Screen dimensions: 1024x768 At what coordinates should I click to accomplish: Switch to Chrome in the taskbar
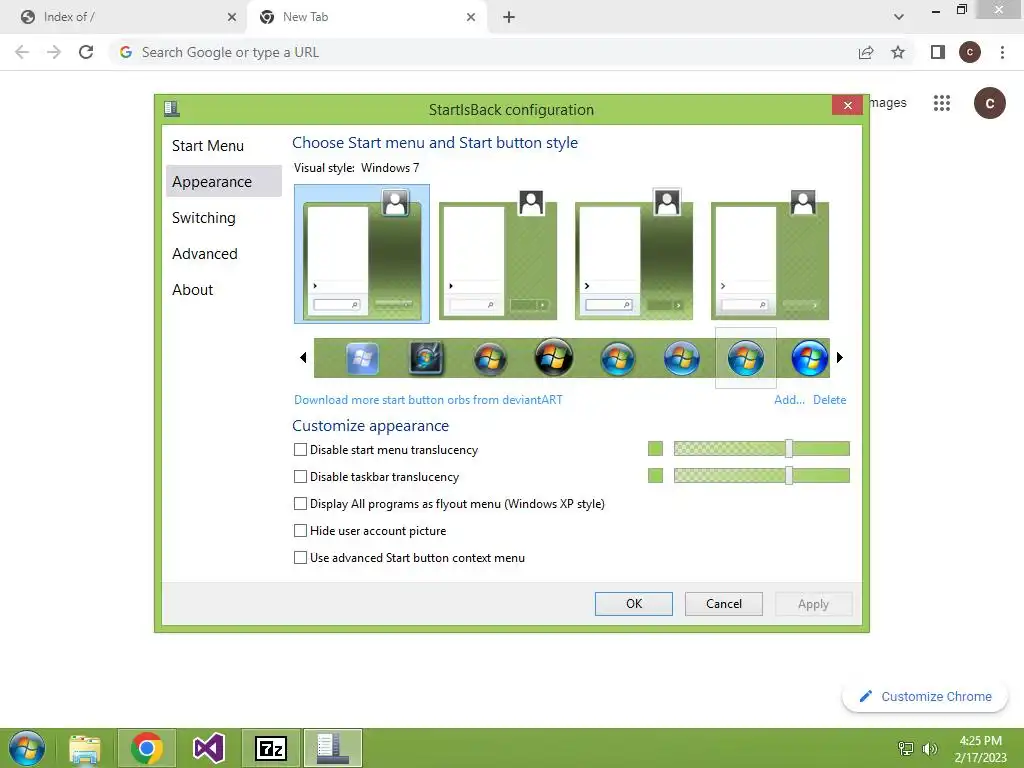[146, 748]
